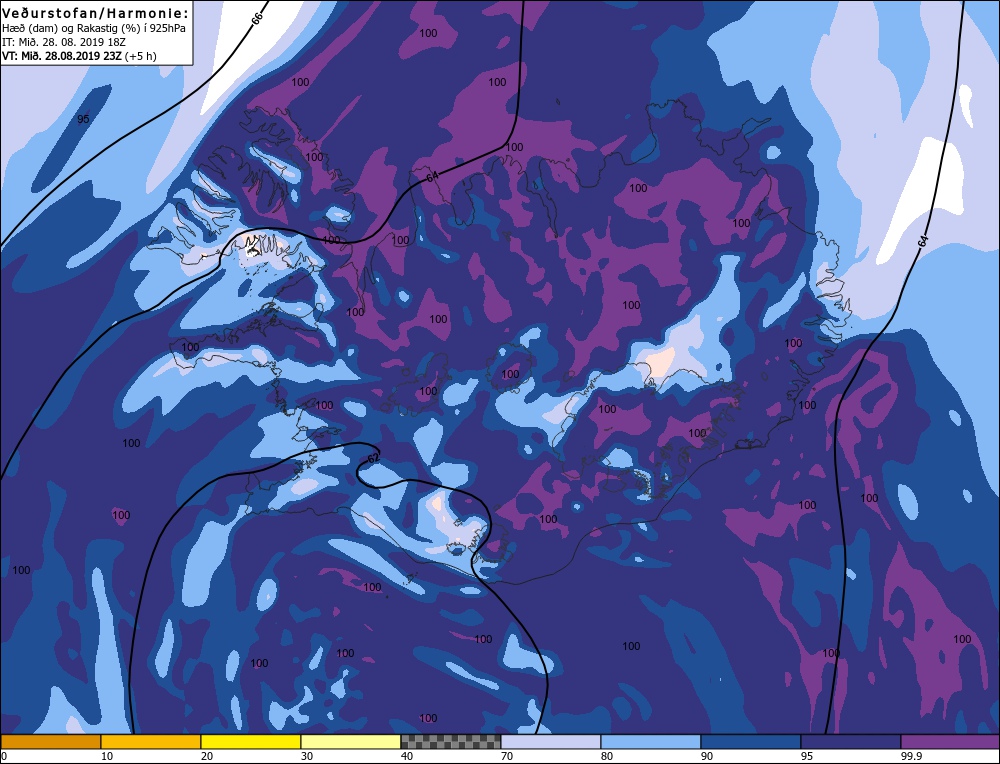This screenshot has height=764, width=1000.
Task: Click the grey checkered 40–70 legend swatch
Action: pos(451,742)
